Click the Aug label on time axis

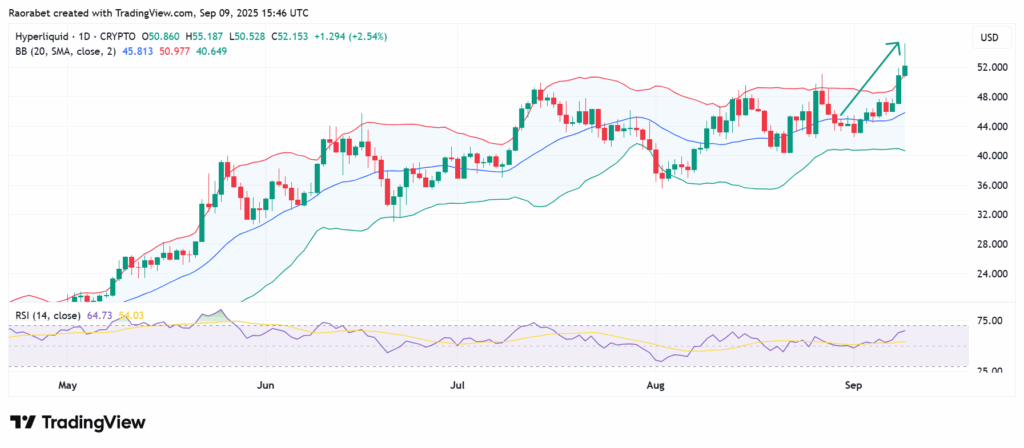[x=656, y=384]
